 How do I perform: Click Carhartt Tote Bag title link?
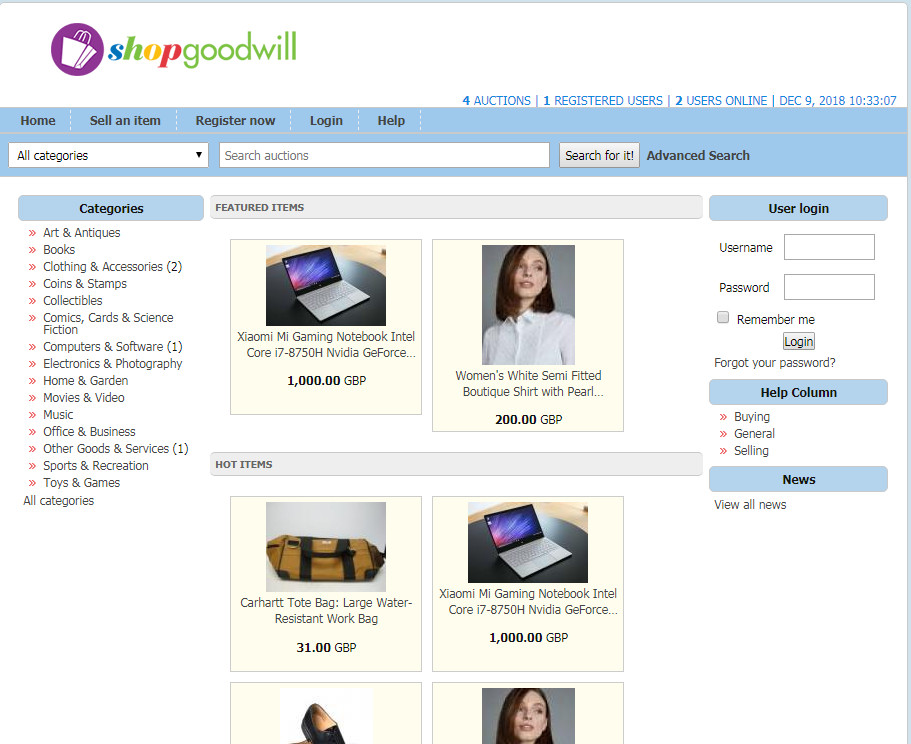pos(326,610)
